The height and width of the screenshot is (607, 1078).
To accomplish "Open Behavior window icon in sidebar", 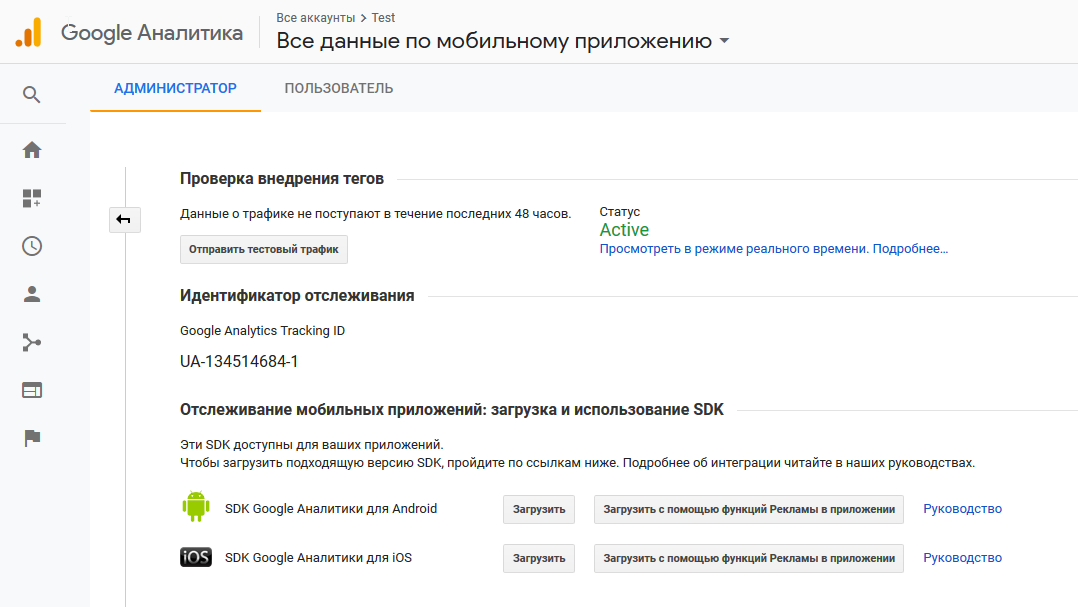I will click(32, 390).
